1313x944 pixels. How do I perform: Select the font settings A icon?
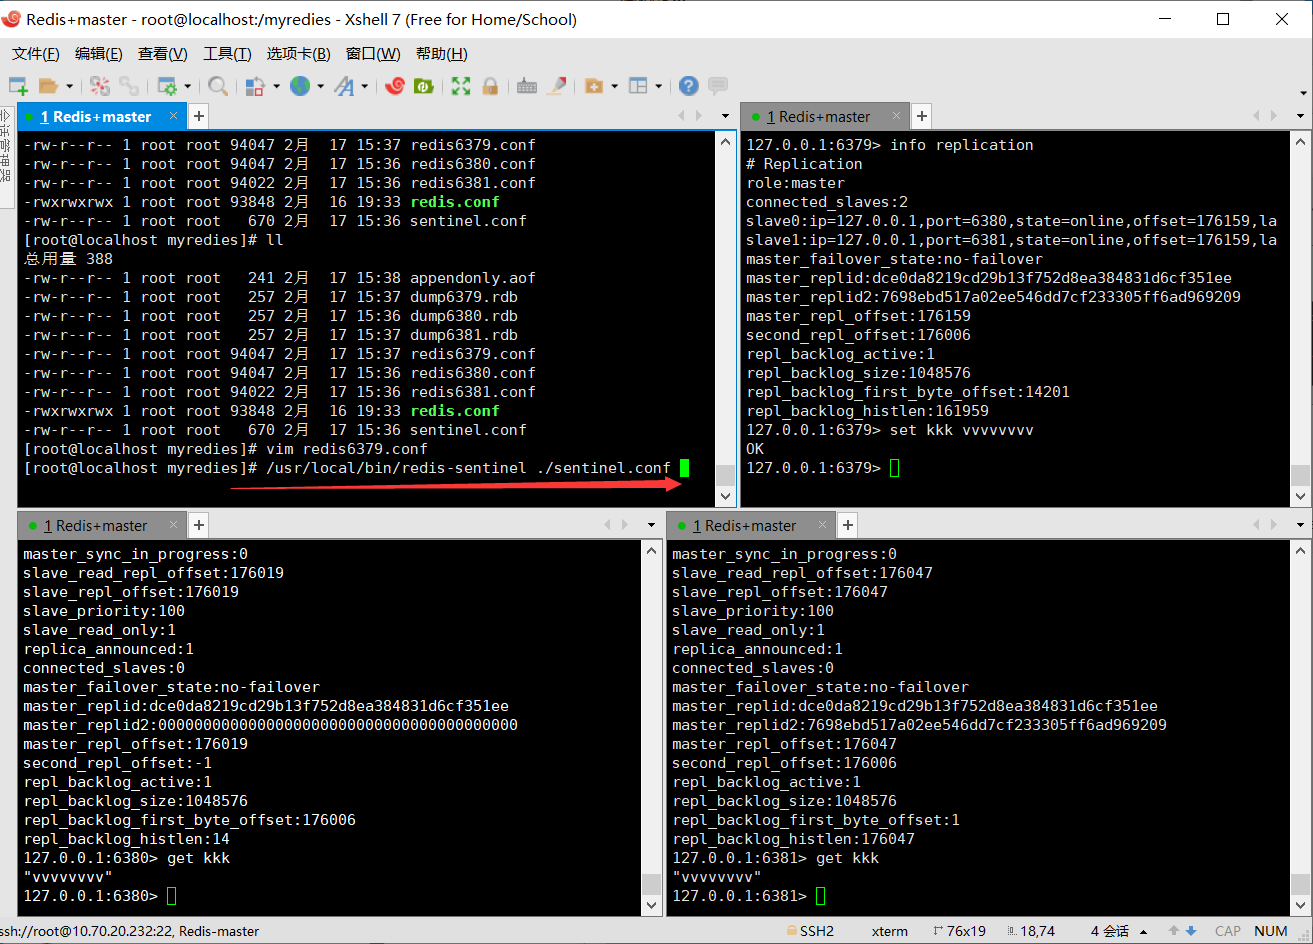pos(344,85)
